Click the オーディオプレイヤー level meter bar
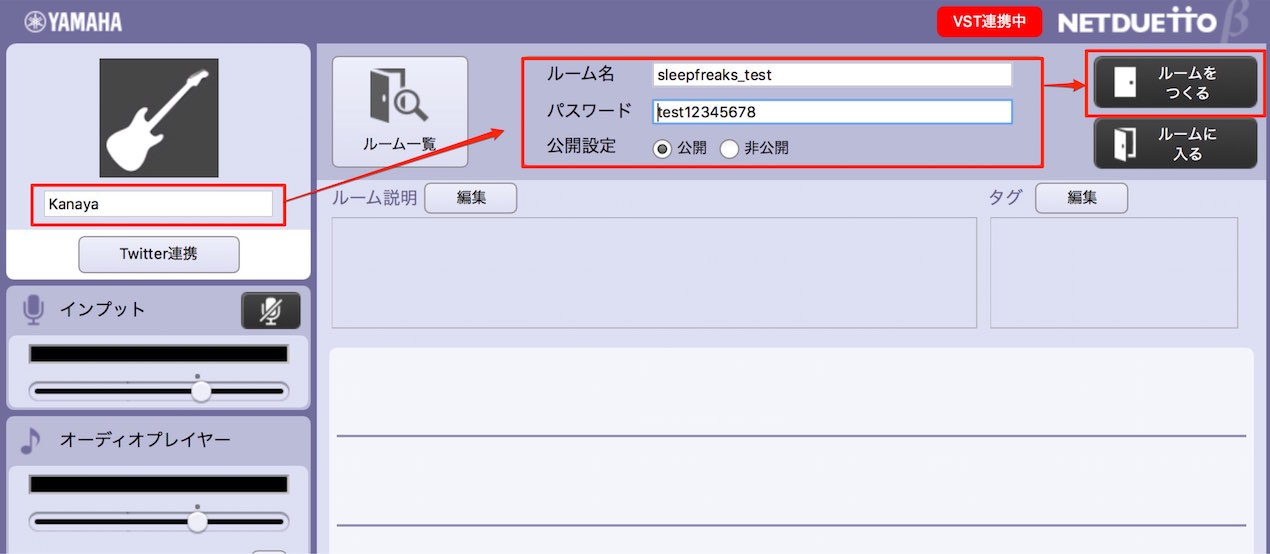This screenshot has width=1270, height=554. pos(158,484)
